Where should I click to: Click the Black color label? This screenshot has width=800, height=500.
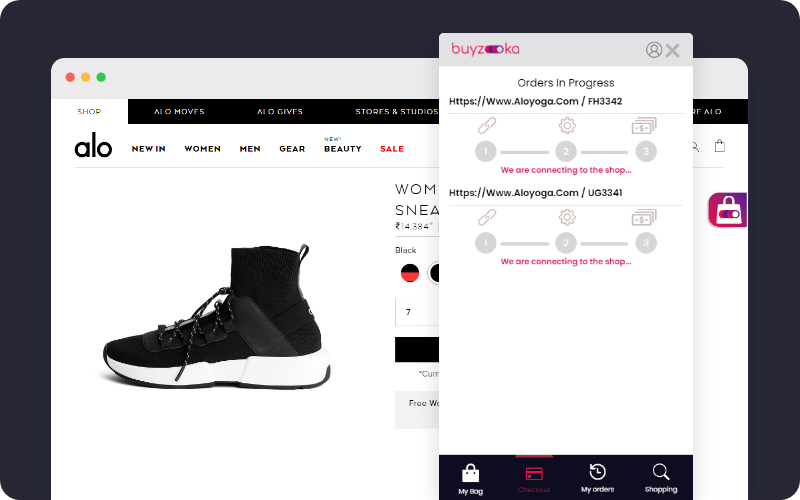point(406,250)
